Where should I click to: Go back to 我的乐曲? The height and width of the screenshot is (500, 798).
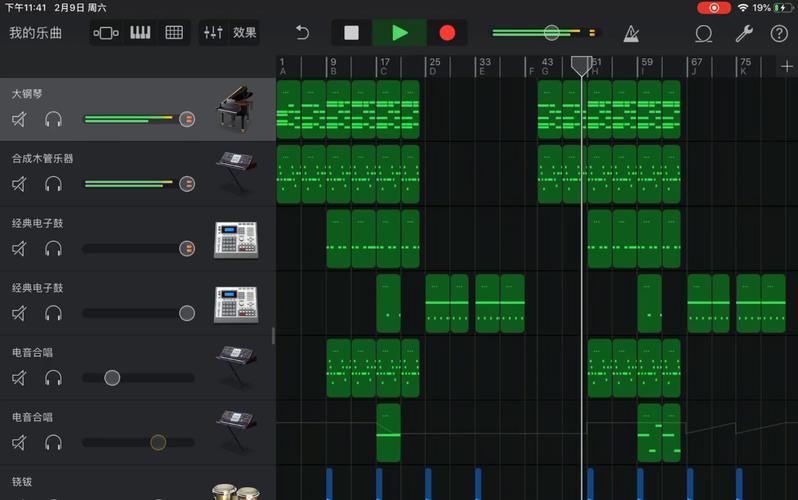(x=35, y=33)
